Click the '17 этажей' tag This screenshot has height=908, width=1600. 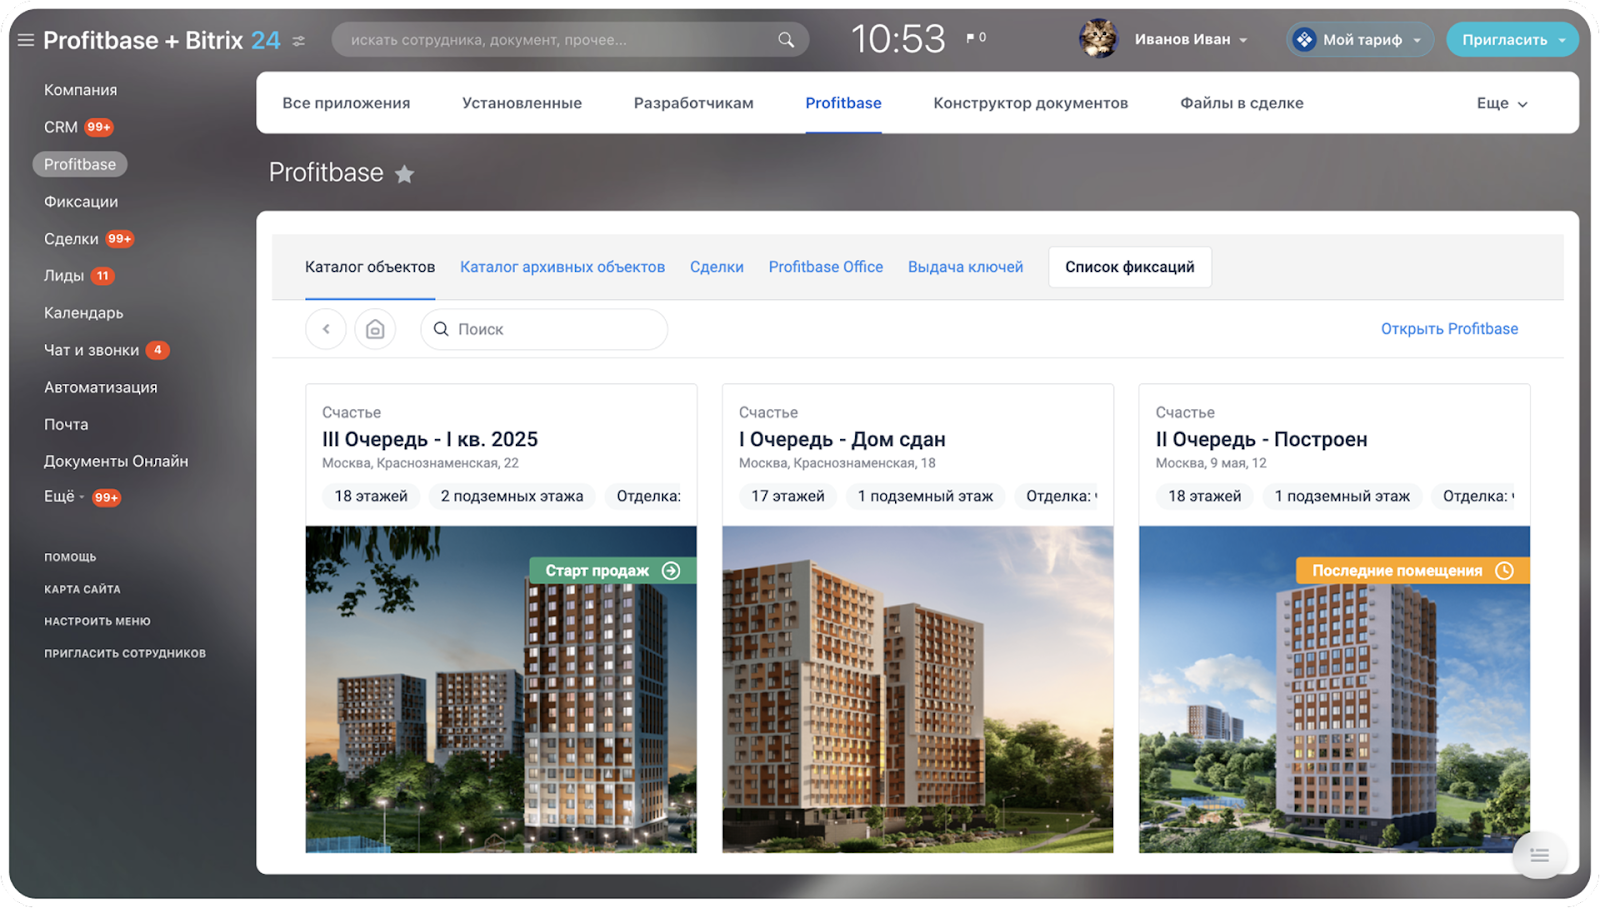click(x=788, y=496)
